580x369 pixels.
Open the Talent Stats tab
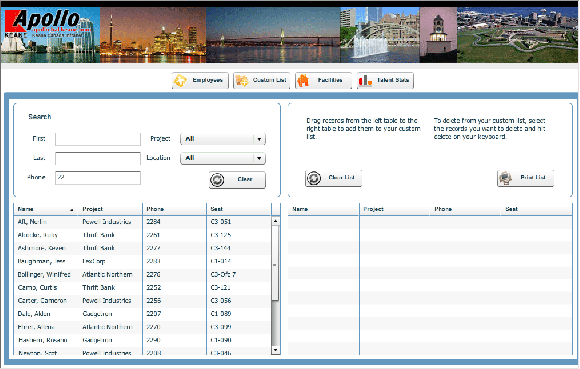click(385, 80)
